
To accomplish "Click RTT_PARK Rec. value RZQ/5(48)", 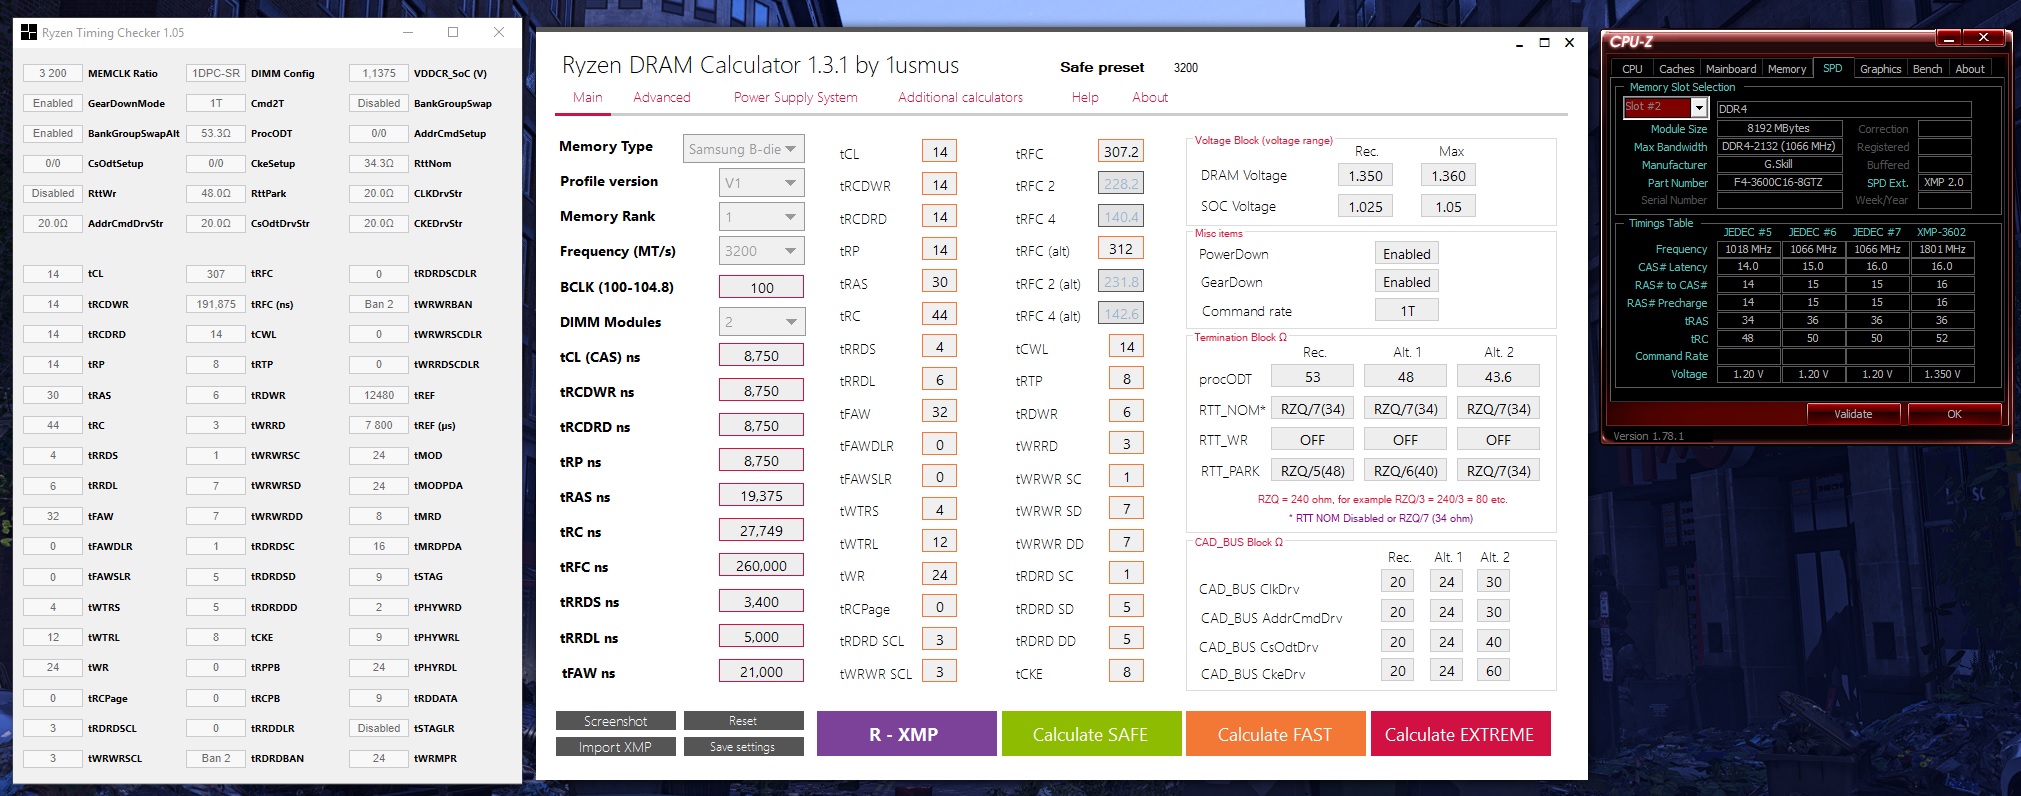I will (x=1312, y=471).
